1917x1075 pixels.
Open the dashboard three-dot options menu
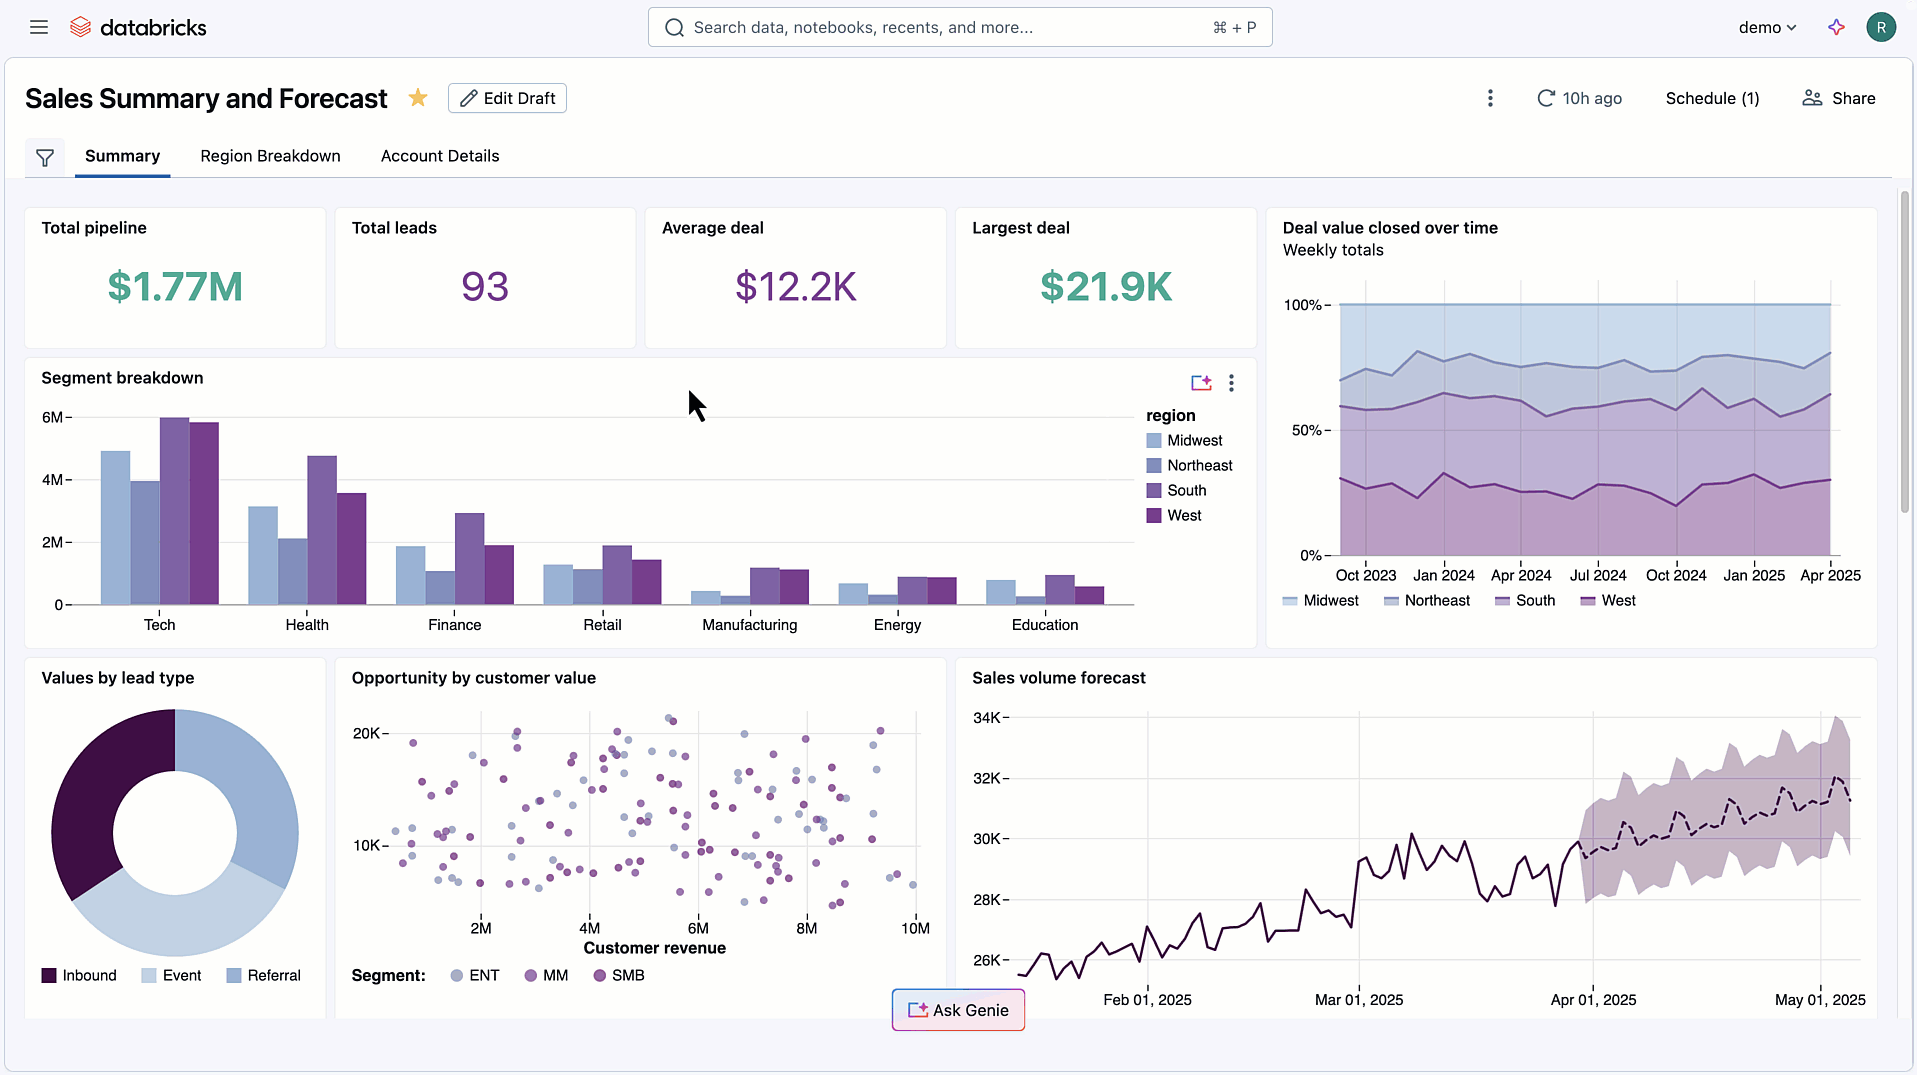coord(1489,98)
